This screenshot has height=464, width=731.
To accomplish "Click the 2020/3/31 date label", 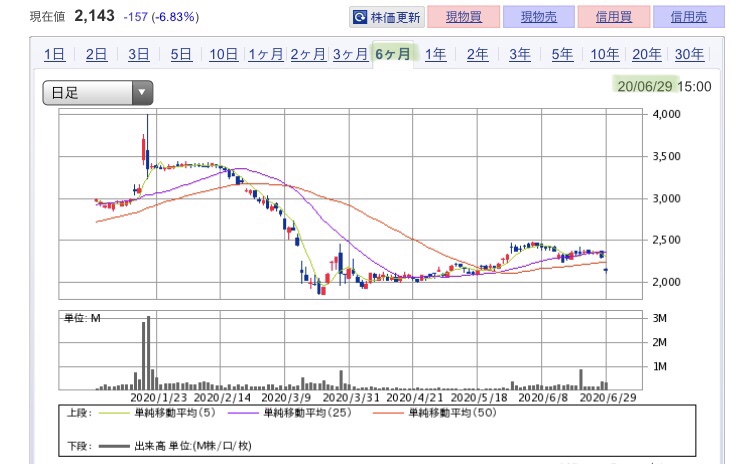I will (x=351, y=398).
